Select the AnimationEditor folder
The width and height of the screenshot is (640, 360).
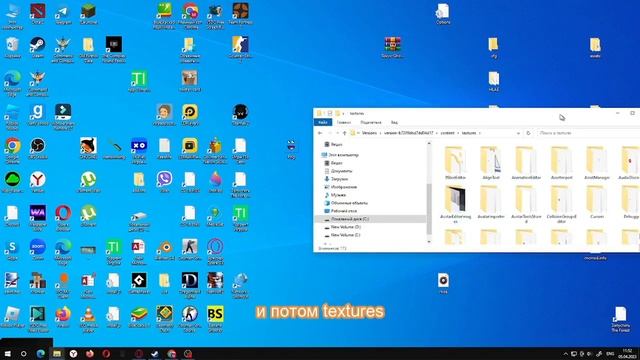(x=526, y=163)
